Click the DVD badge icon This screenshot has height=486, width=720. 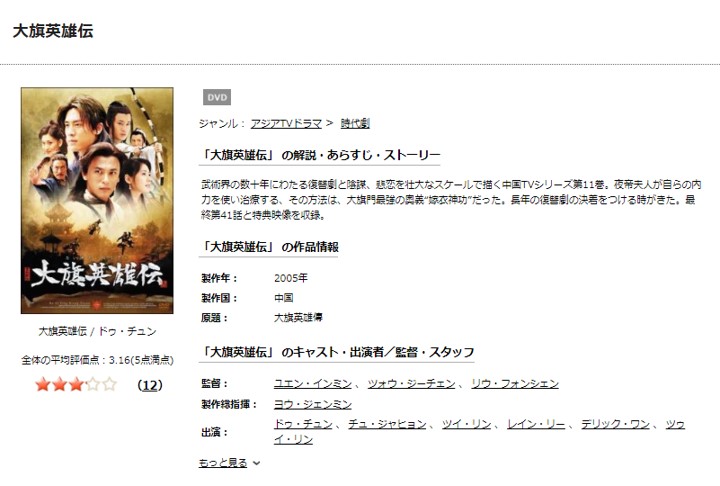pyautogui.click(x=217, y=97)
